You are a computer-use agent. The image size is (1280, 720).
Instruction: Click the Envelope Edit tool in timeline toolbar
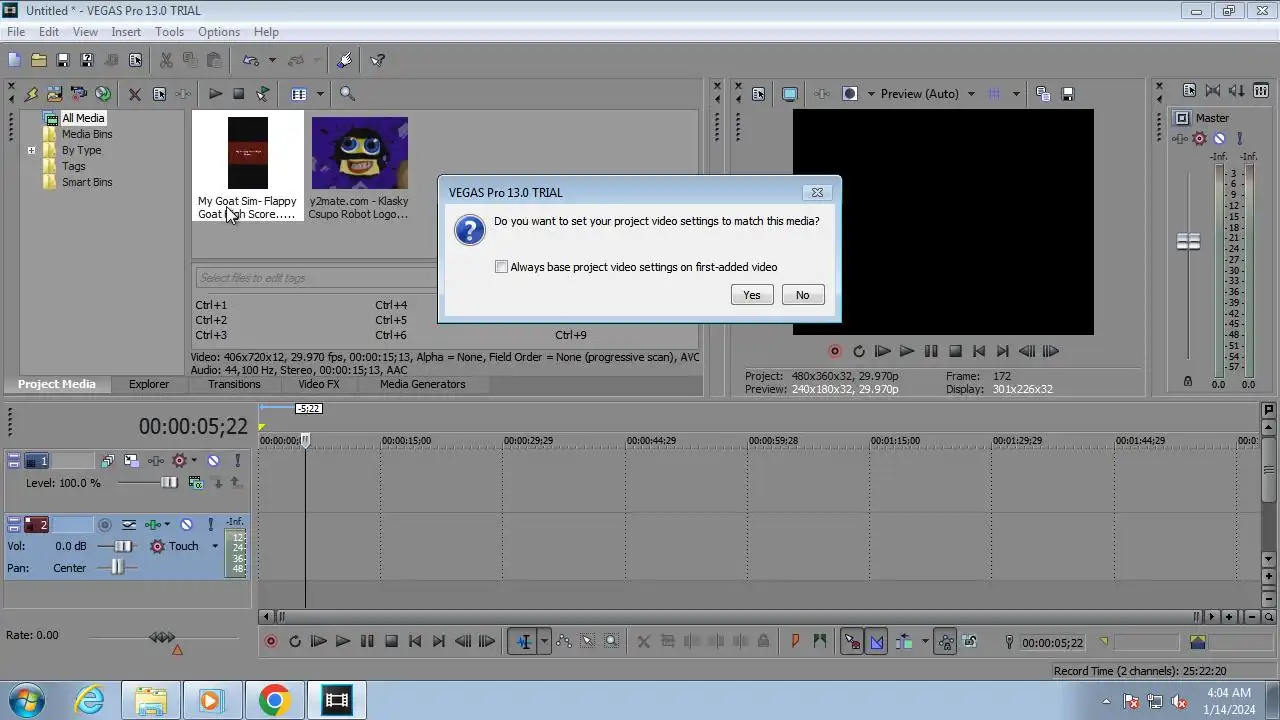[564, 642]
